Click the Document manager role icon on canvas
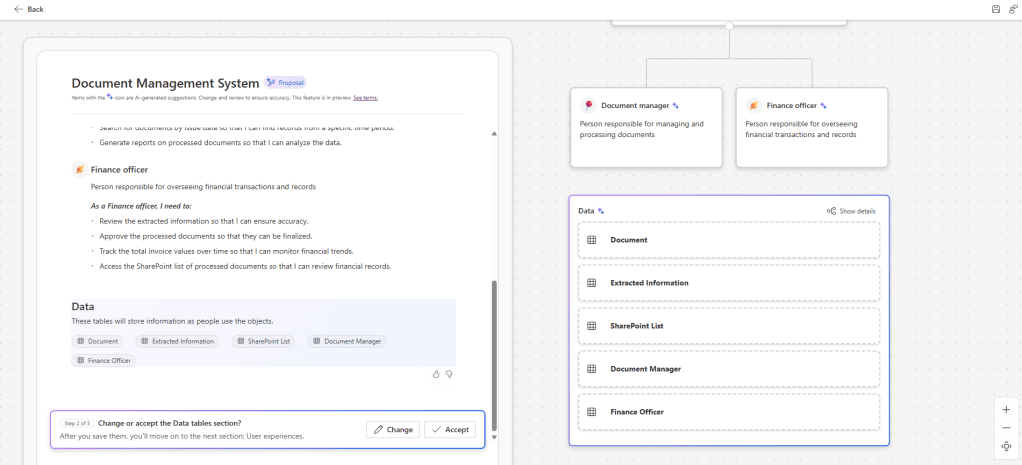The image size is (1022, 465). coord(589,105)
